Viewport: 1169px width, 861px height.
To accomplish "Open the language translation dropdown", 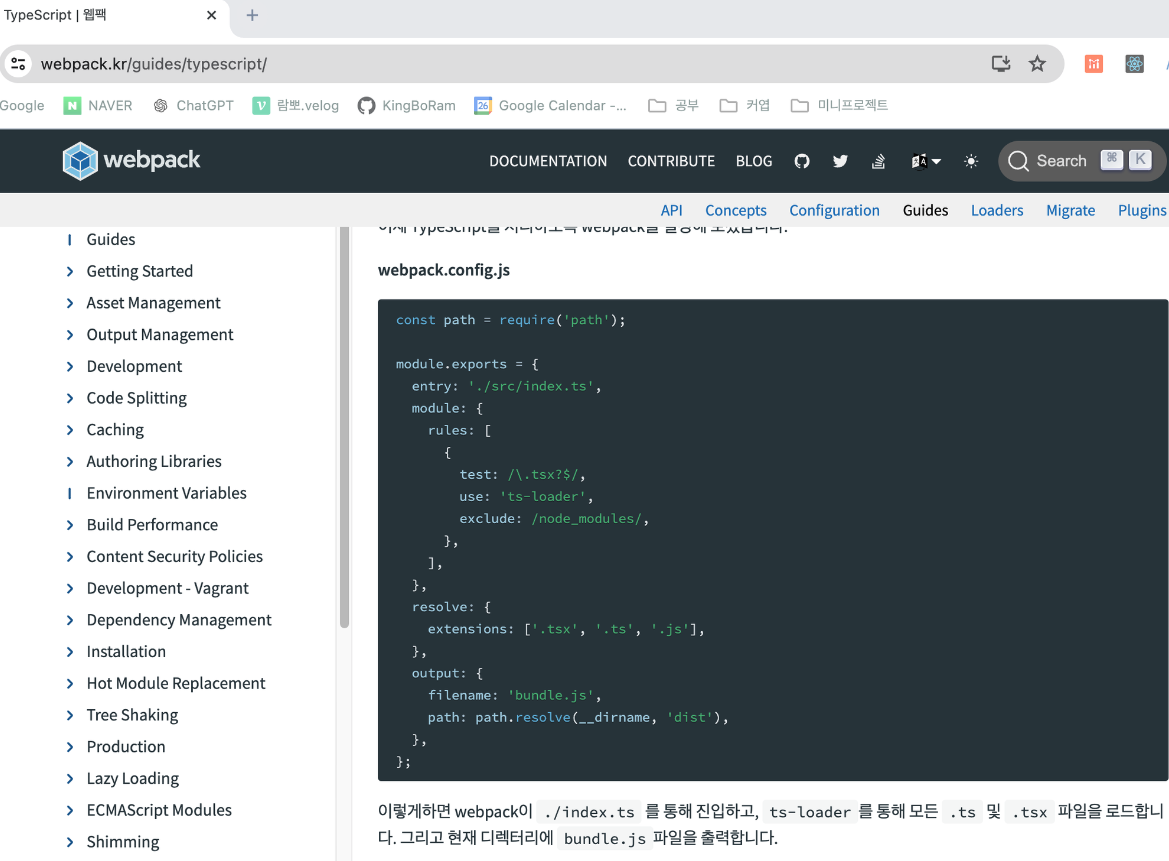I will click(926, 161).
